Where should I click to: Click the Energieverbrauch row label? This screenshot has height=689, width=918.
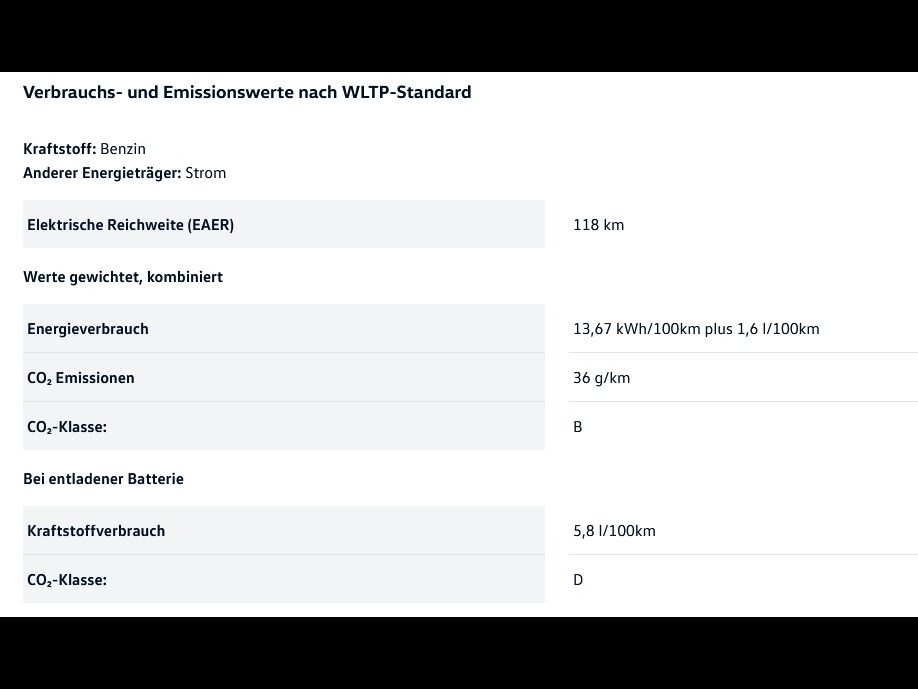(x=88, y=329)
